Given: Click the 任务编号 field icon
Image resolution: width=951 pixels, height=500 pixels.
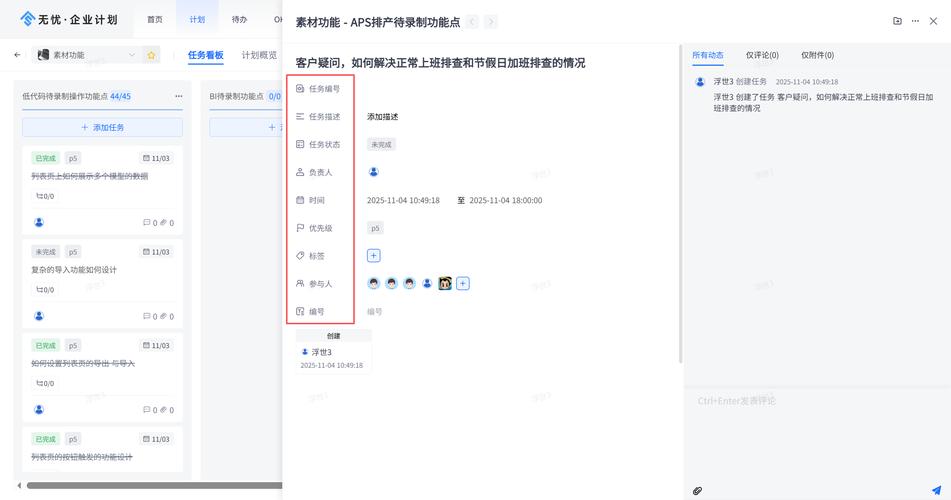Looking at the screenshot, I should [300, 89].
